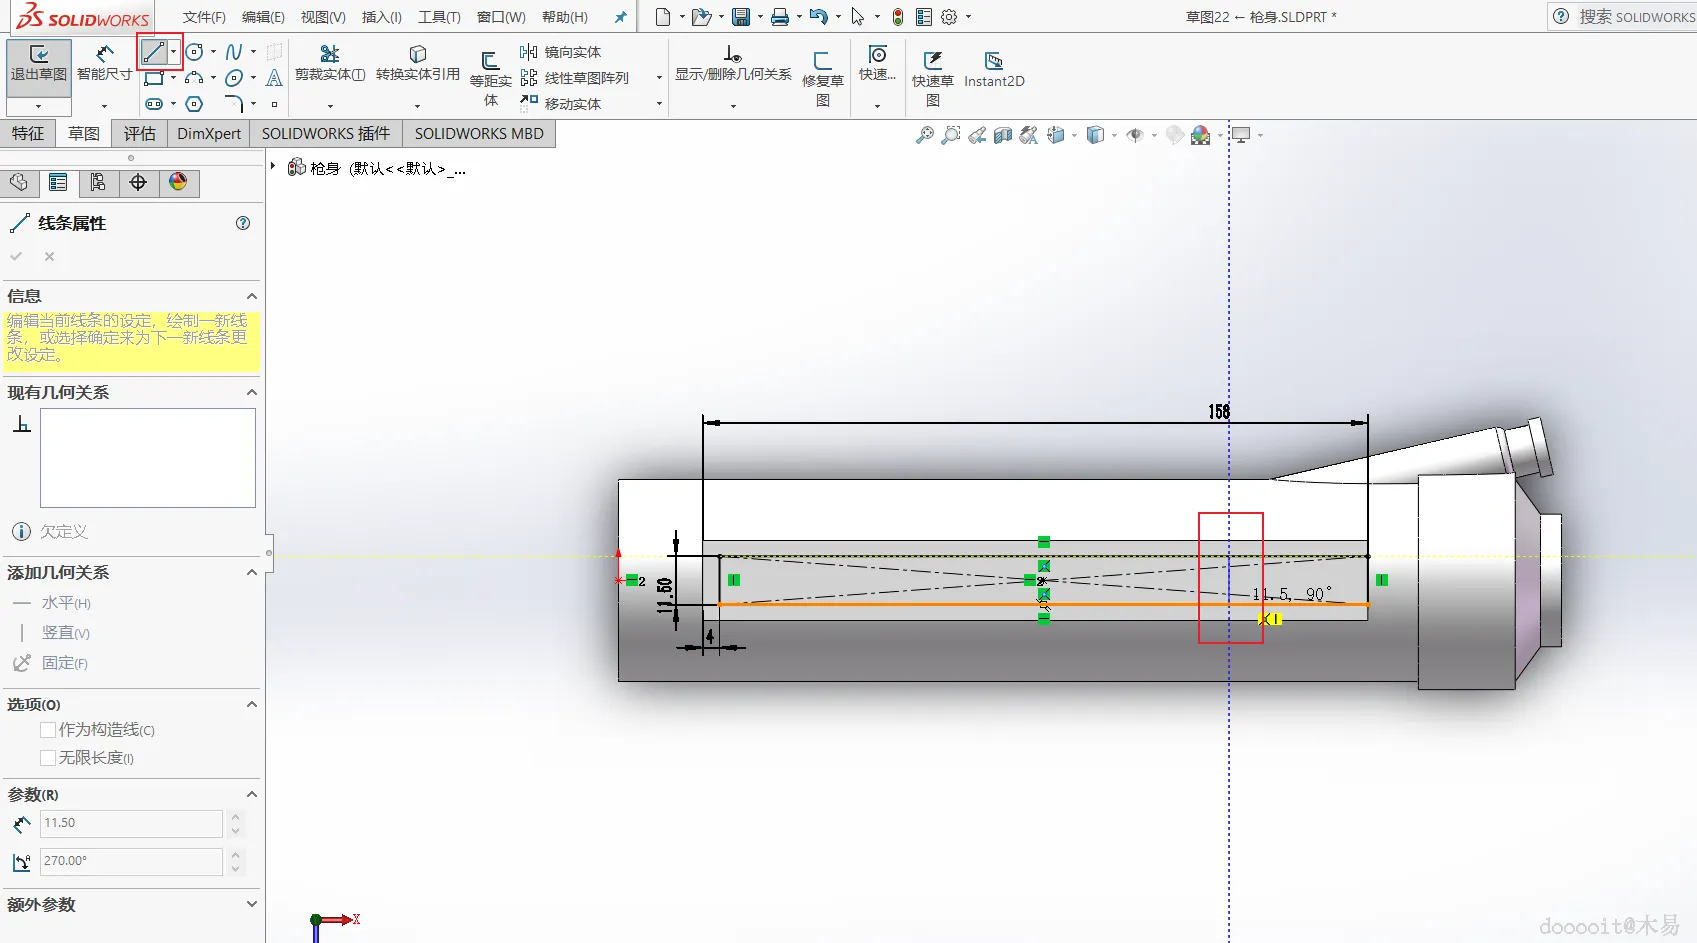
Task: Toggle the 无限长度 (Infinite length) checkbox
Action: click(x=48, y=758)
